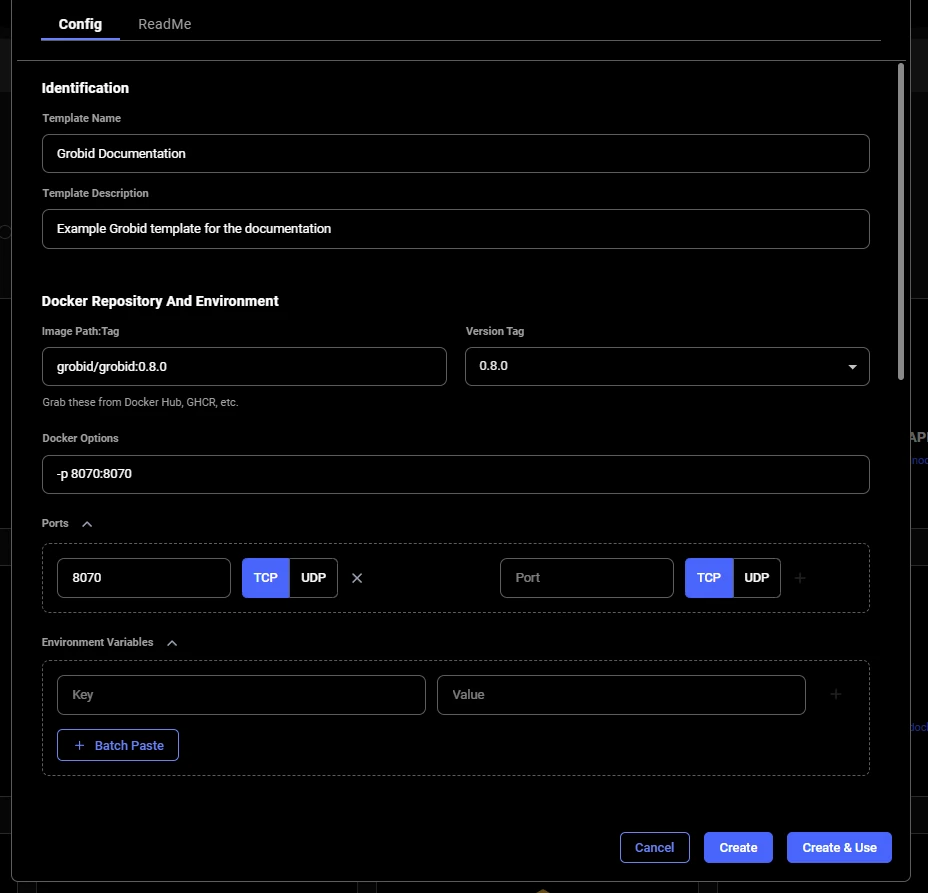Image resolution: width=928 pixels, height=893 pixels.
Task: Select TCP for port 8070
Action: (x=266, y=578)
